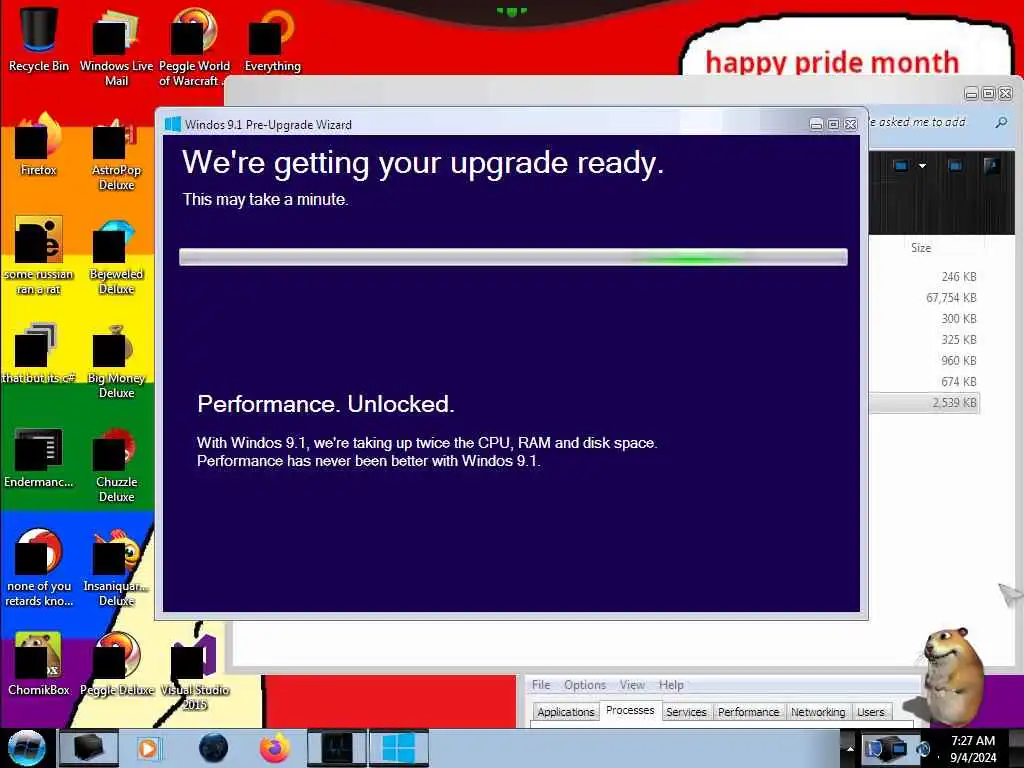Select the 'that but its c#' icon

38,353
